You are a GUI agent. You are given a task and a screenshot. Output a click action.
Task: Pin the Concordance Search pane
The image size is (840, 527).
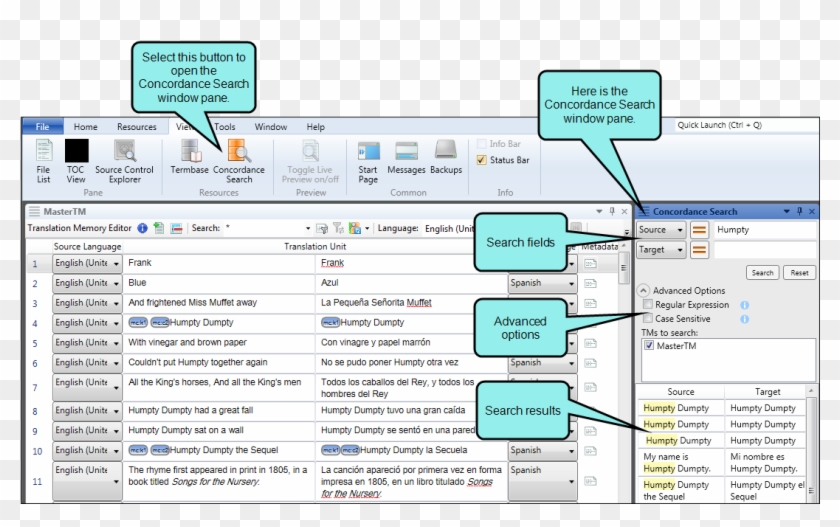[x=799, y=211]
